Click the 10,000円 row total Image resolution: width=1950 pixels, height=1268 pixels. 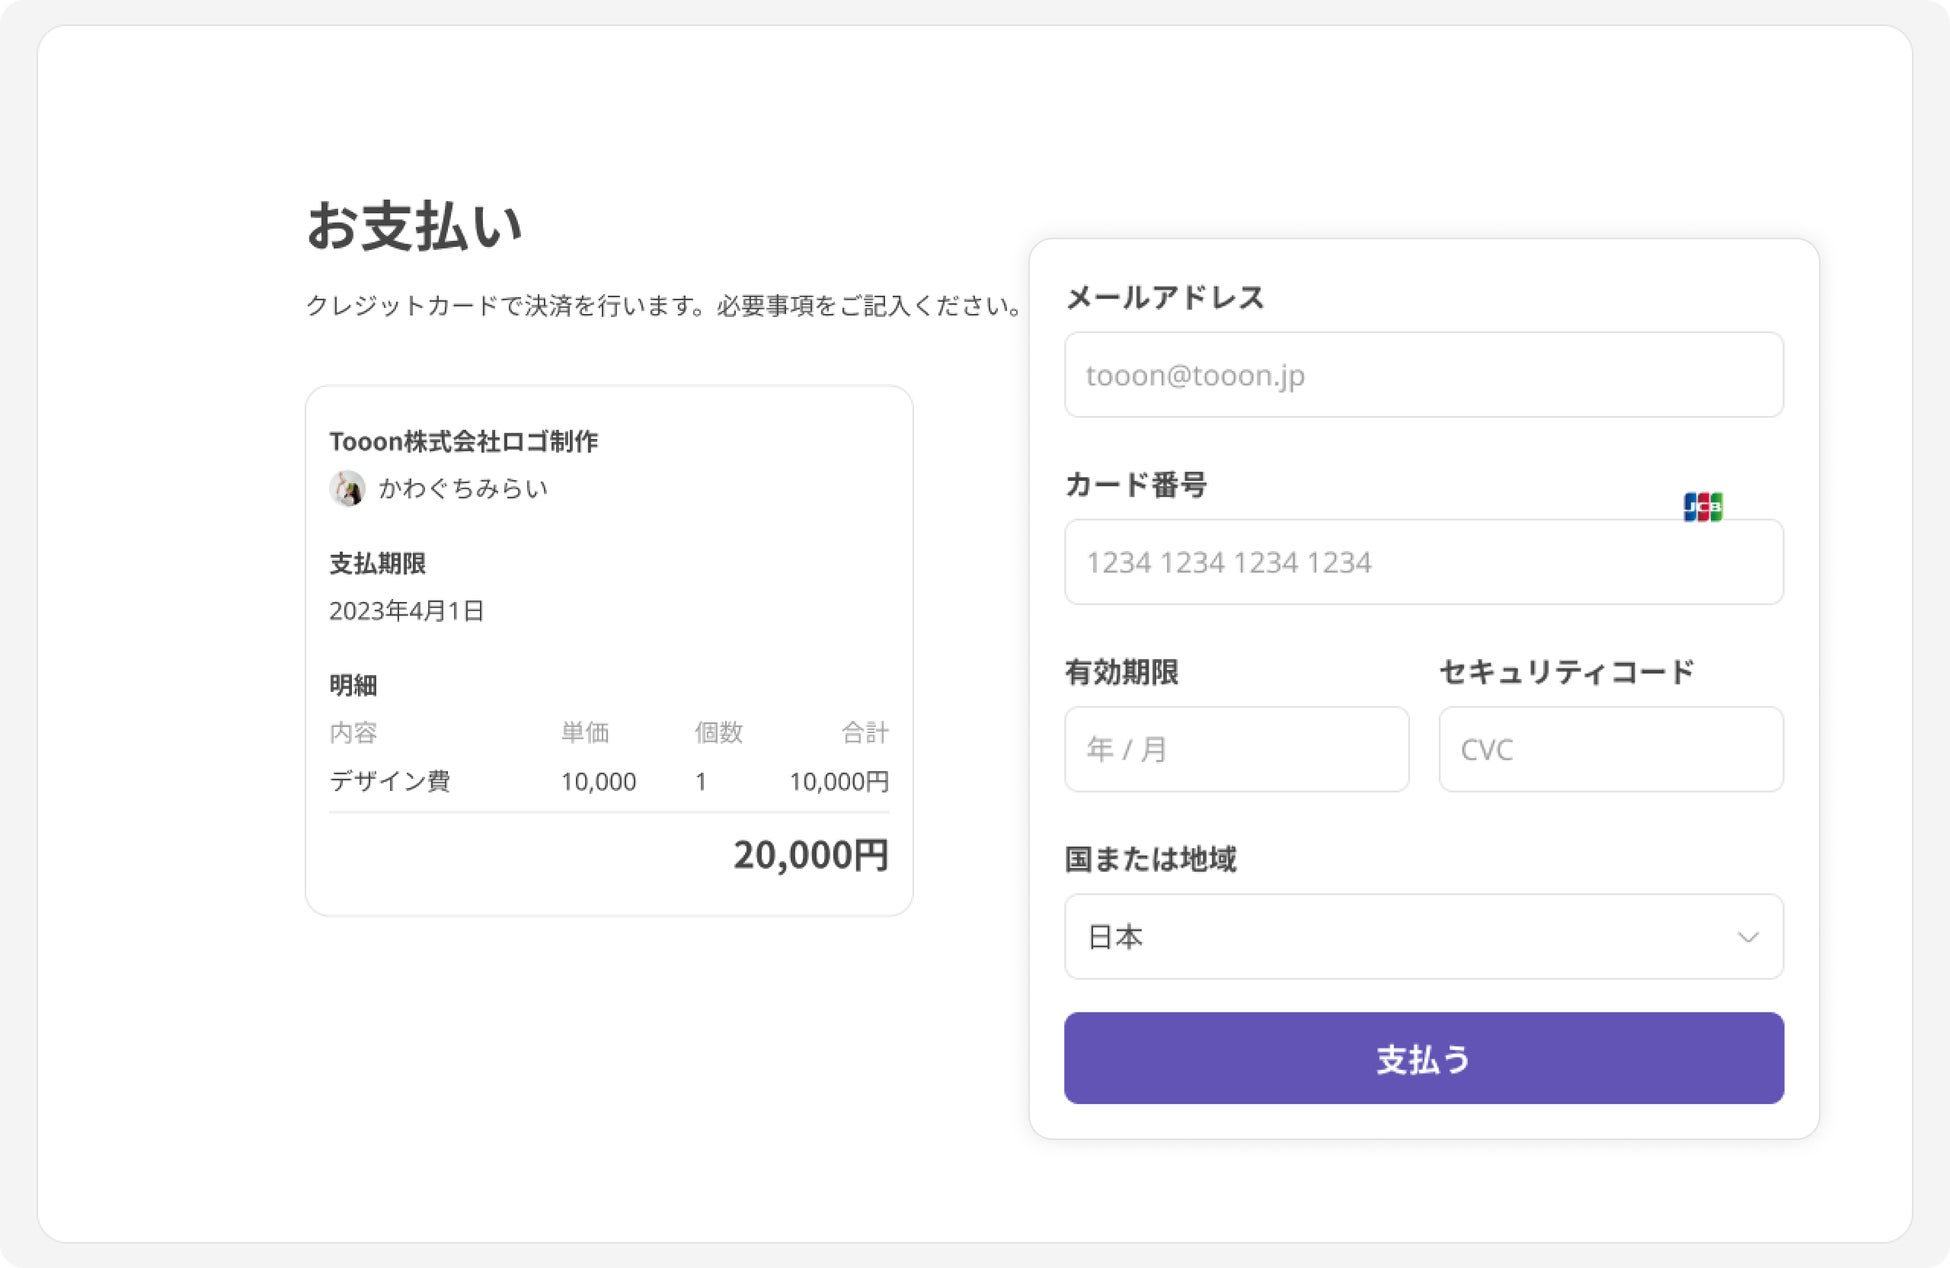pyautogui.click(x=838, y=781)
